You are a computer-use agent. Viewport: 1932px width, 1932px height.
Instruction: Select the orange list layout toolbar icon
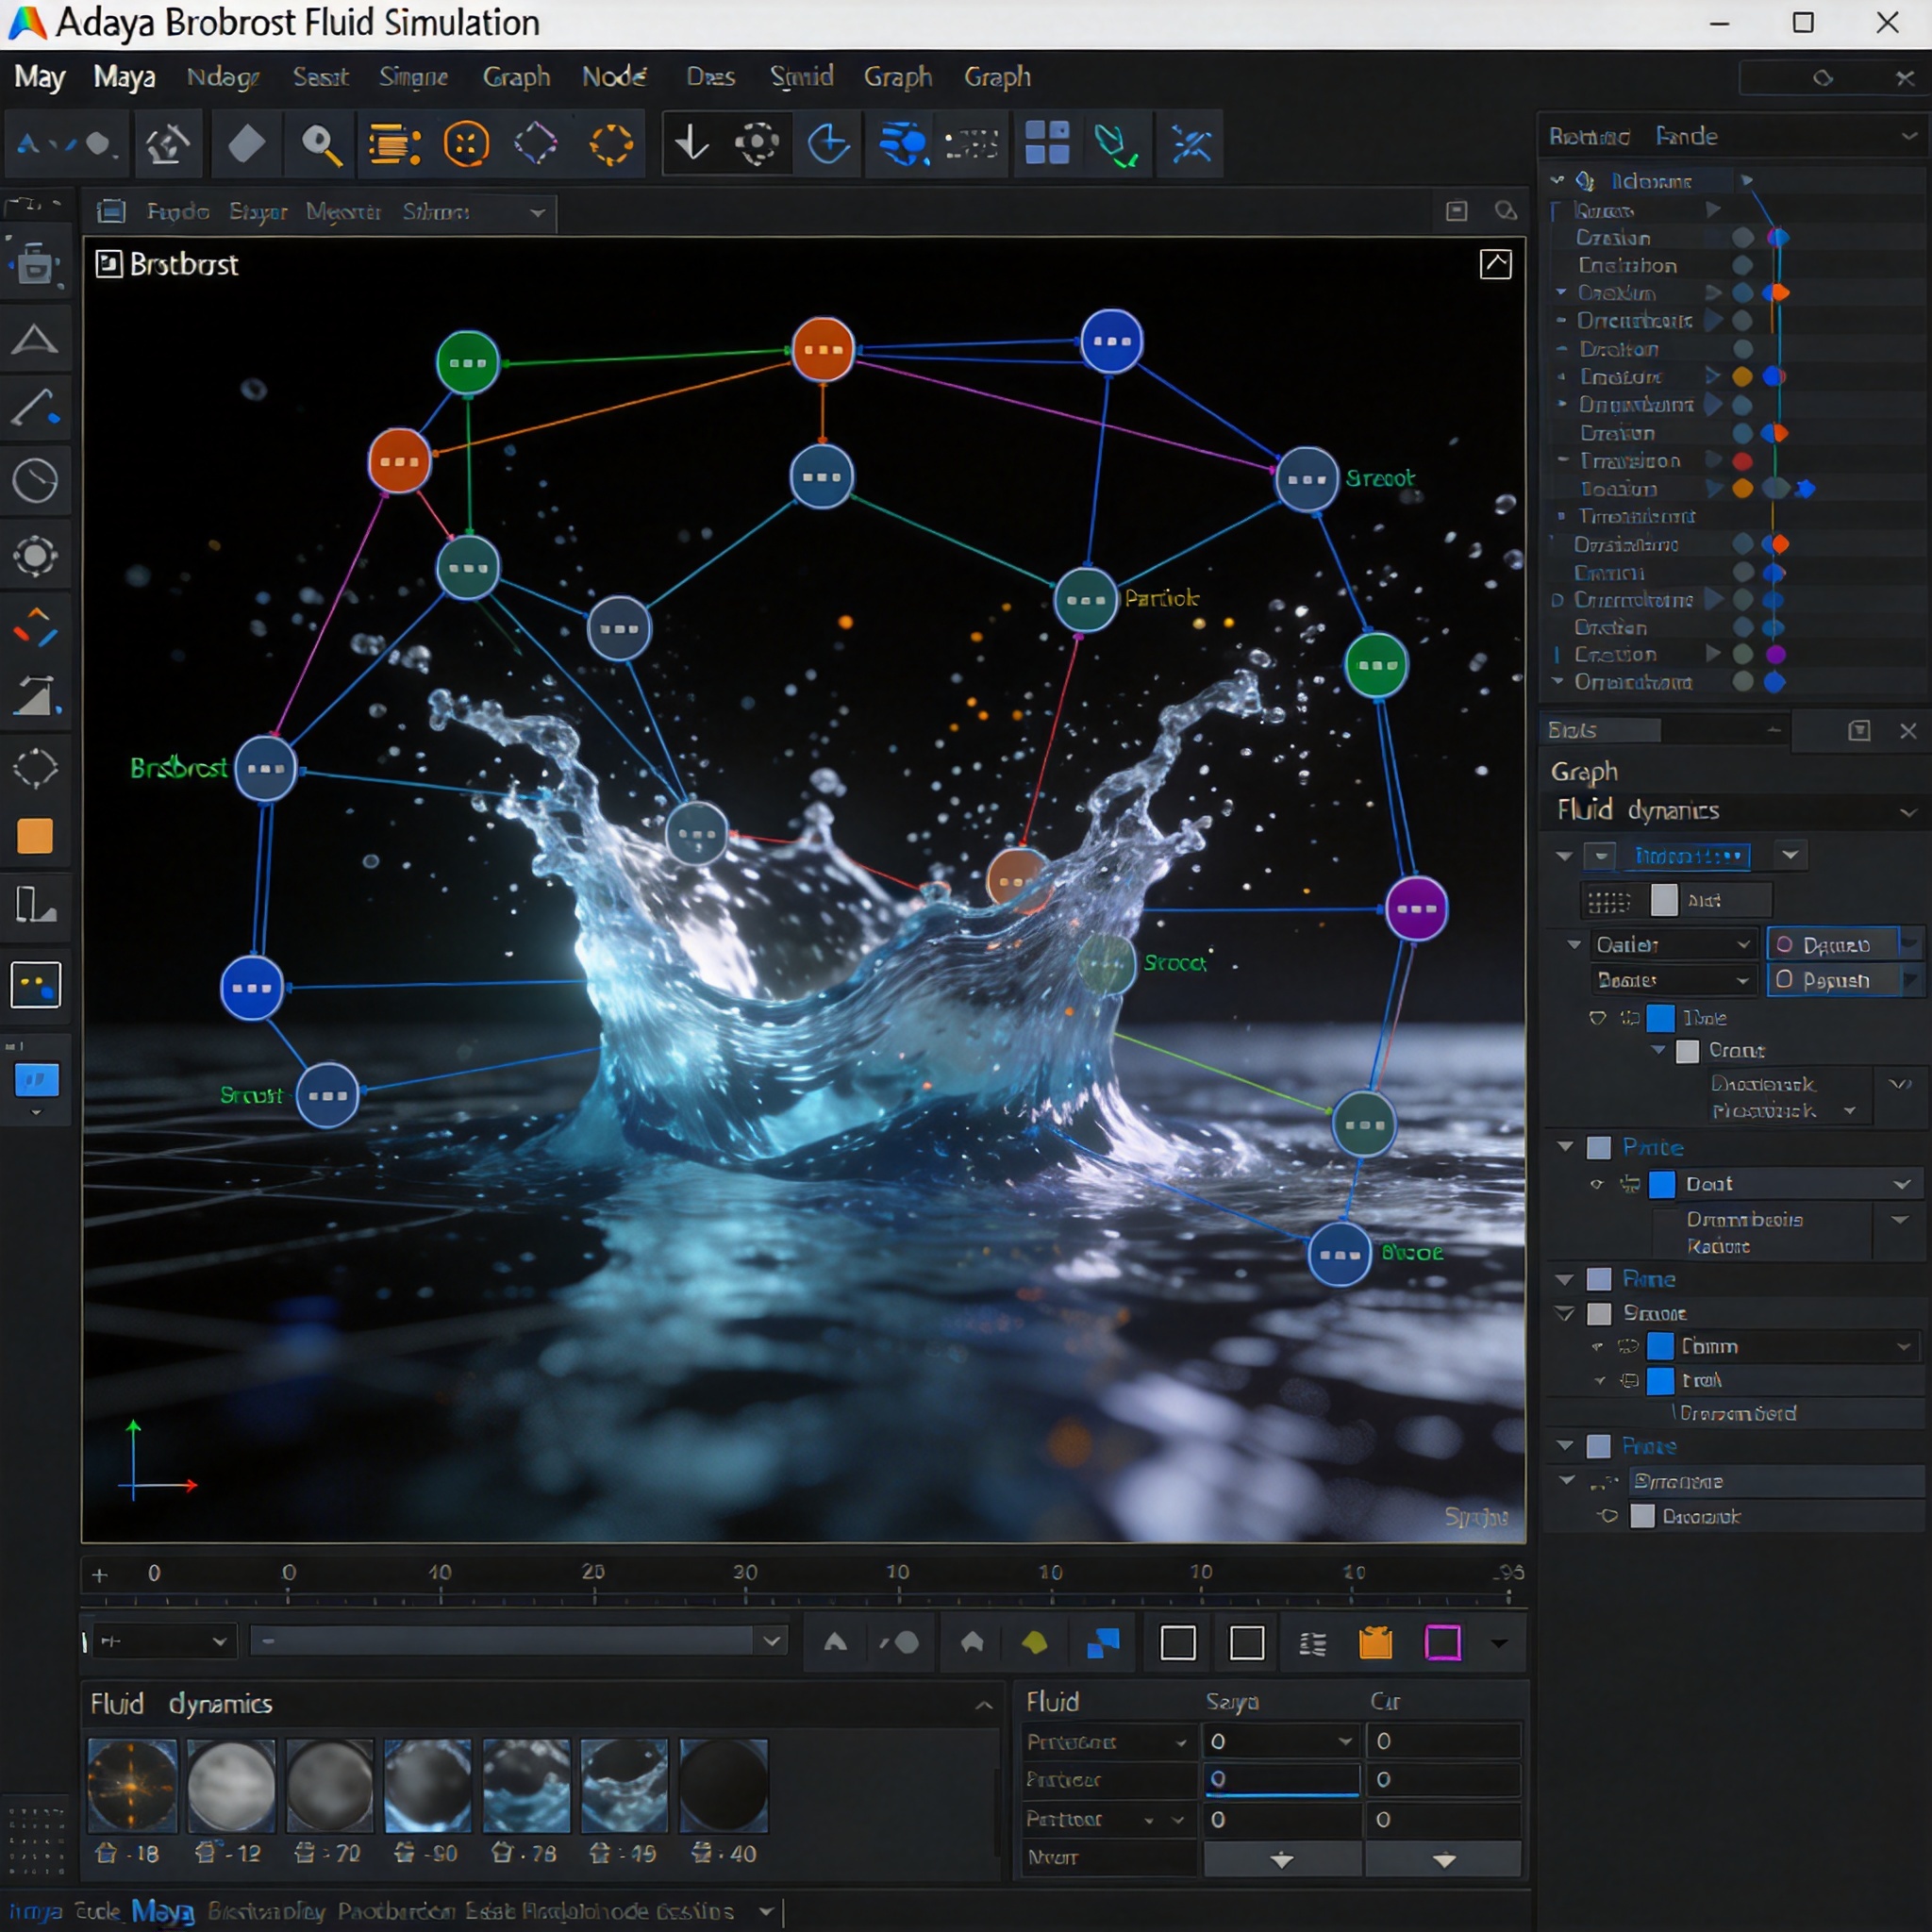point(394,145)
